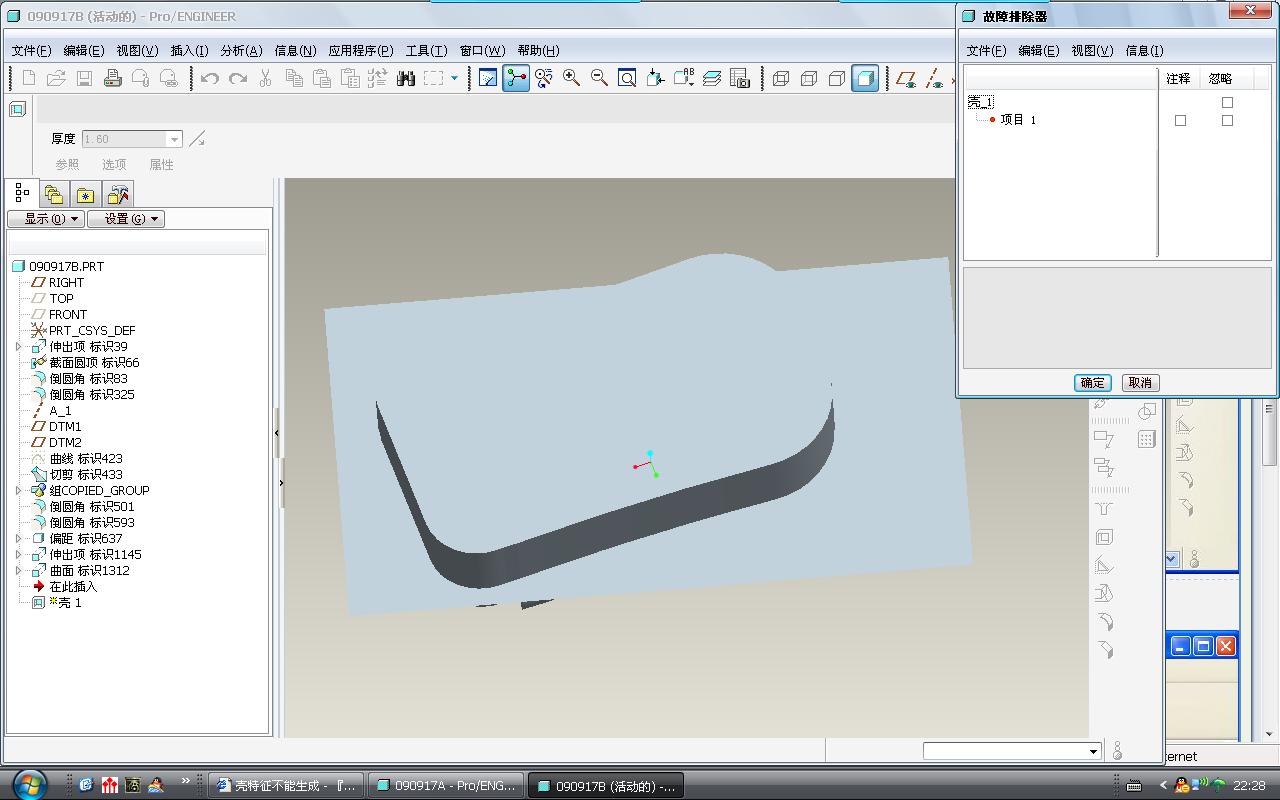The height and width of the screenshot is (800, 1280).
Task: Open the 参照 panel tab
Action: coord(67,165)
